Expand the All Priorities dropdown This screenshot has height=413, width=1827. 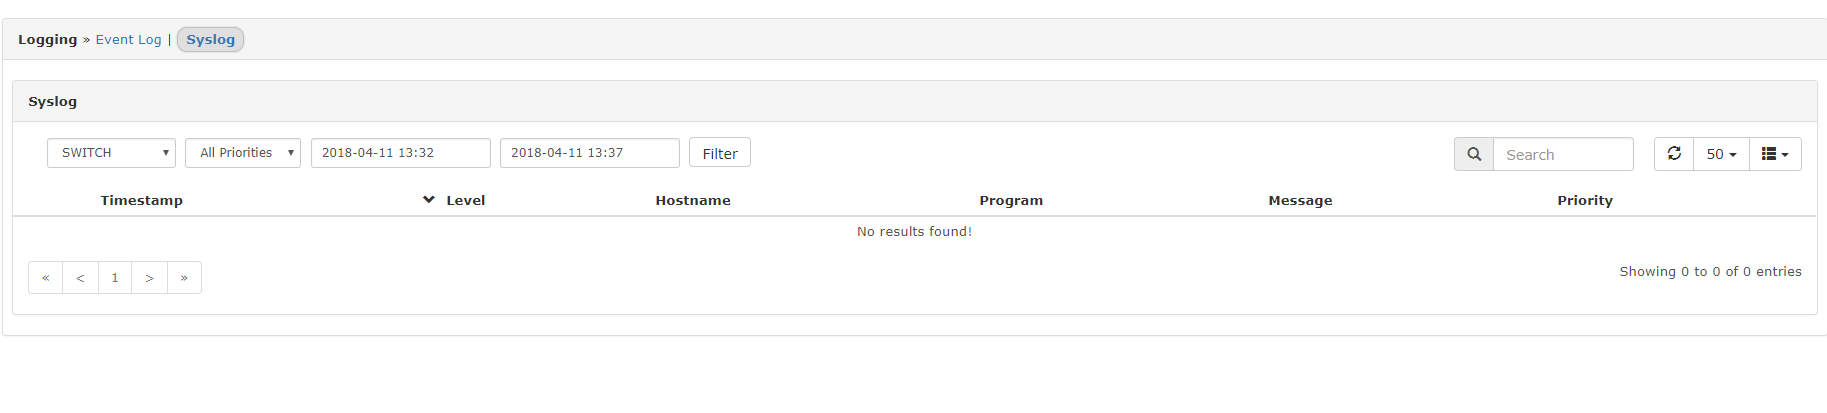(x=243, y=153)
